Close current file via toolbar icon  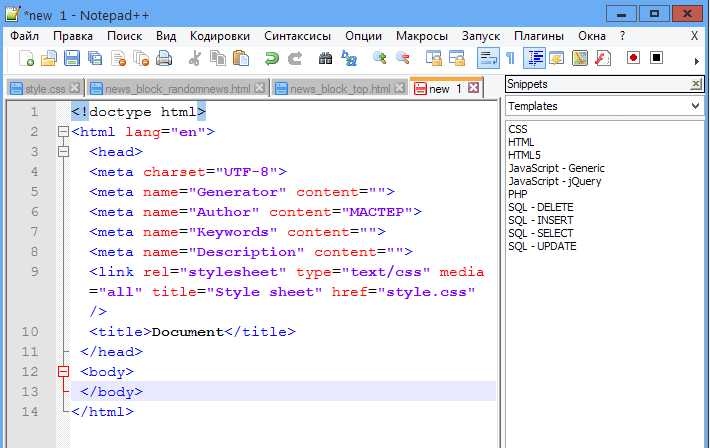(119, 58)
